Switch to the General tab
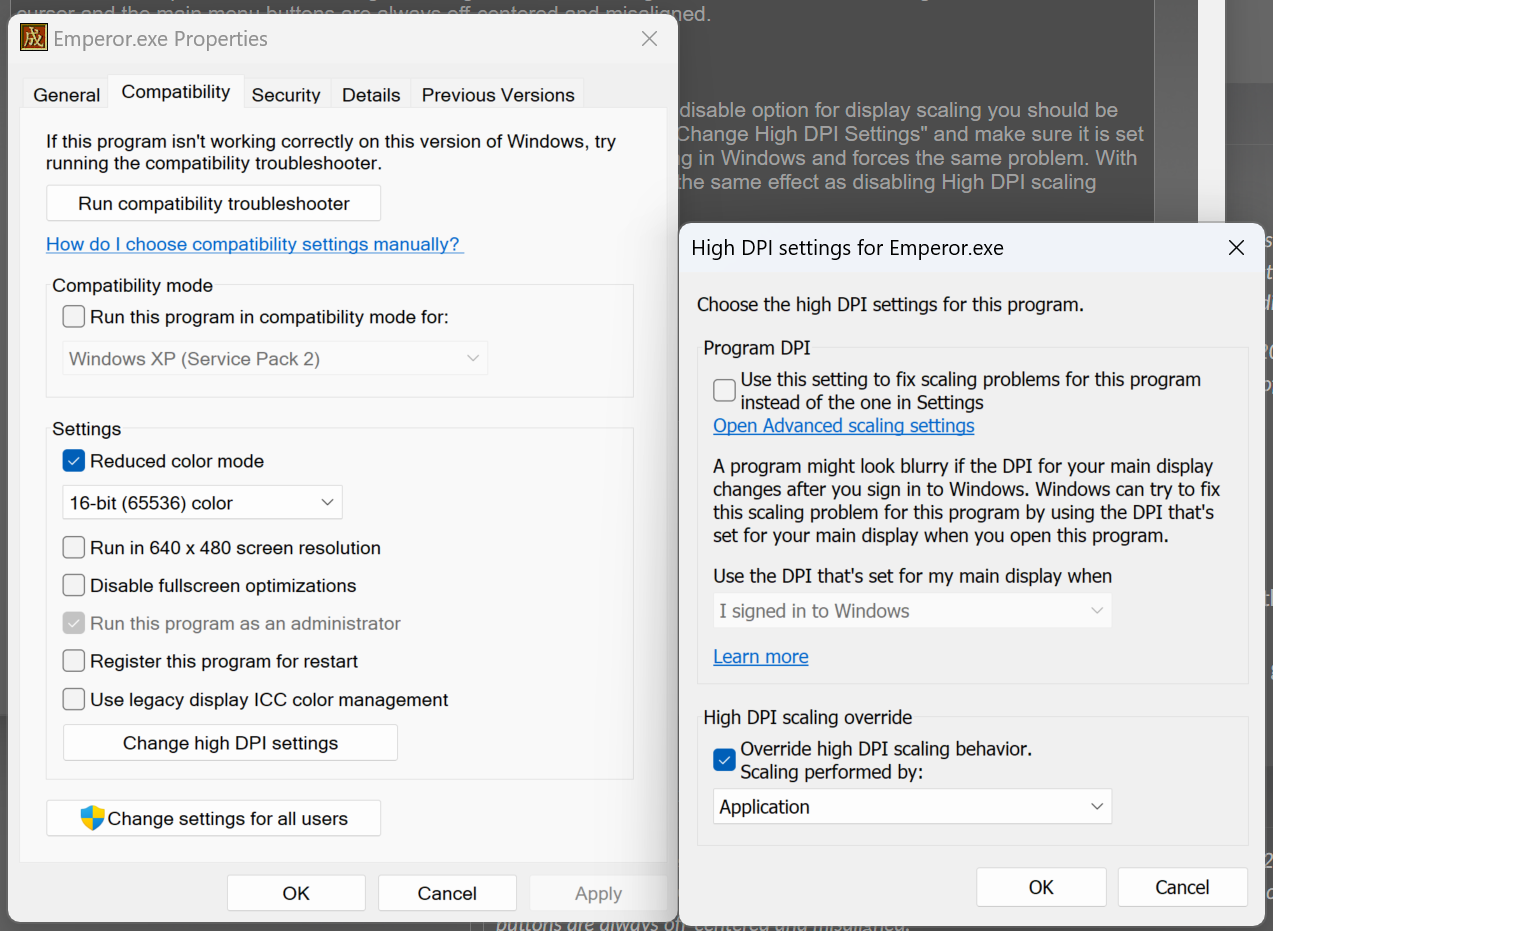This screenshot has width=1536, height=931. 67,95
